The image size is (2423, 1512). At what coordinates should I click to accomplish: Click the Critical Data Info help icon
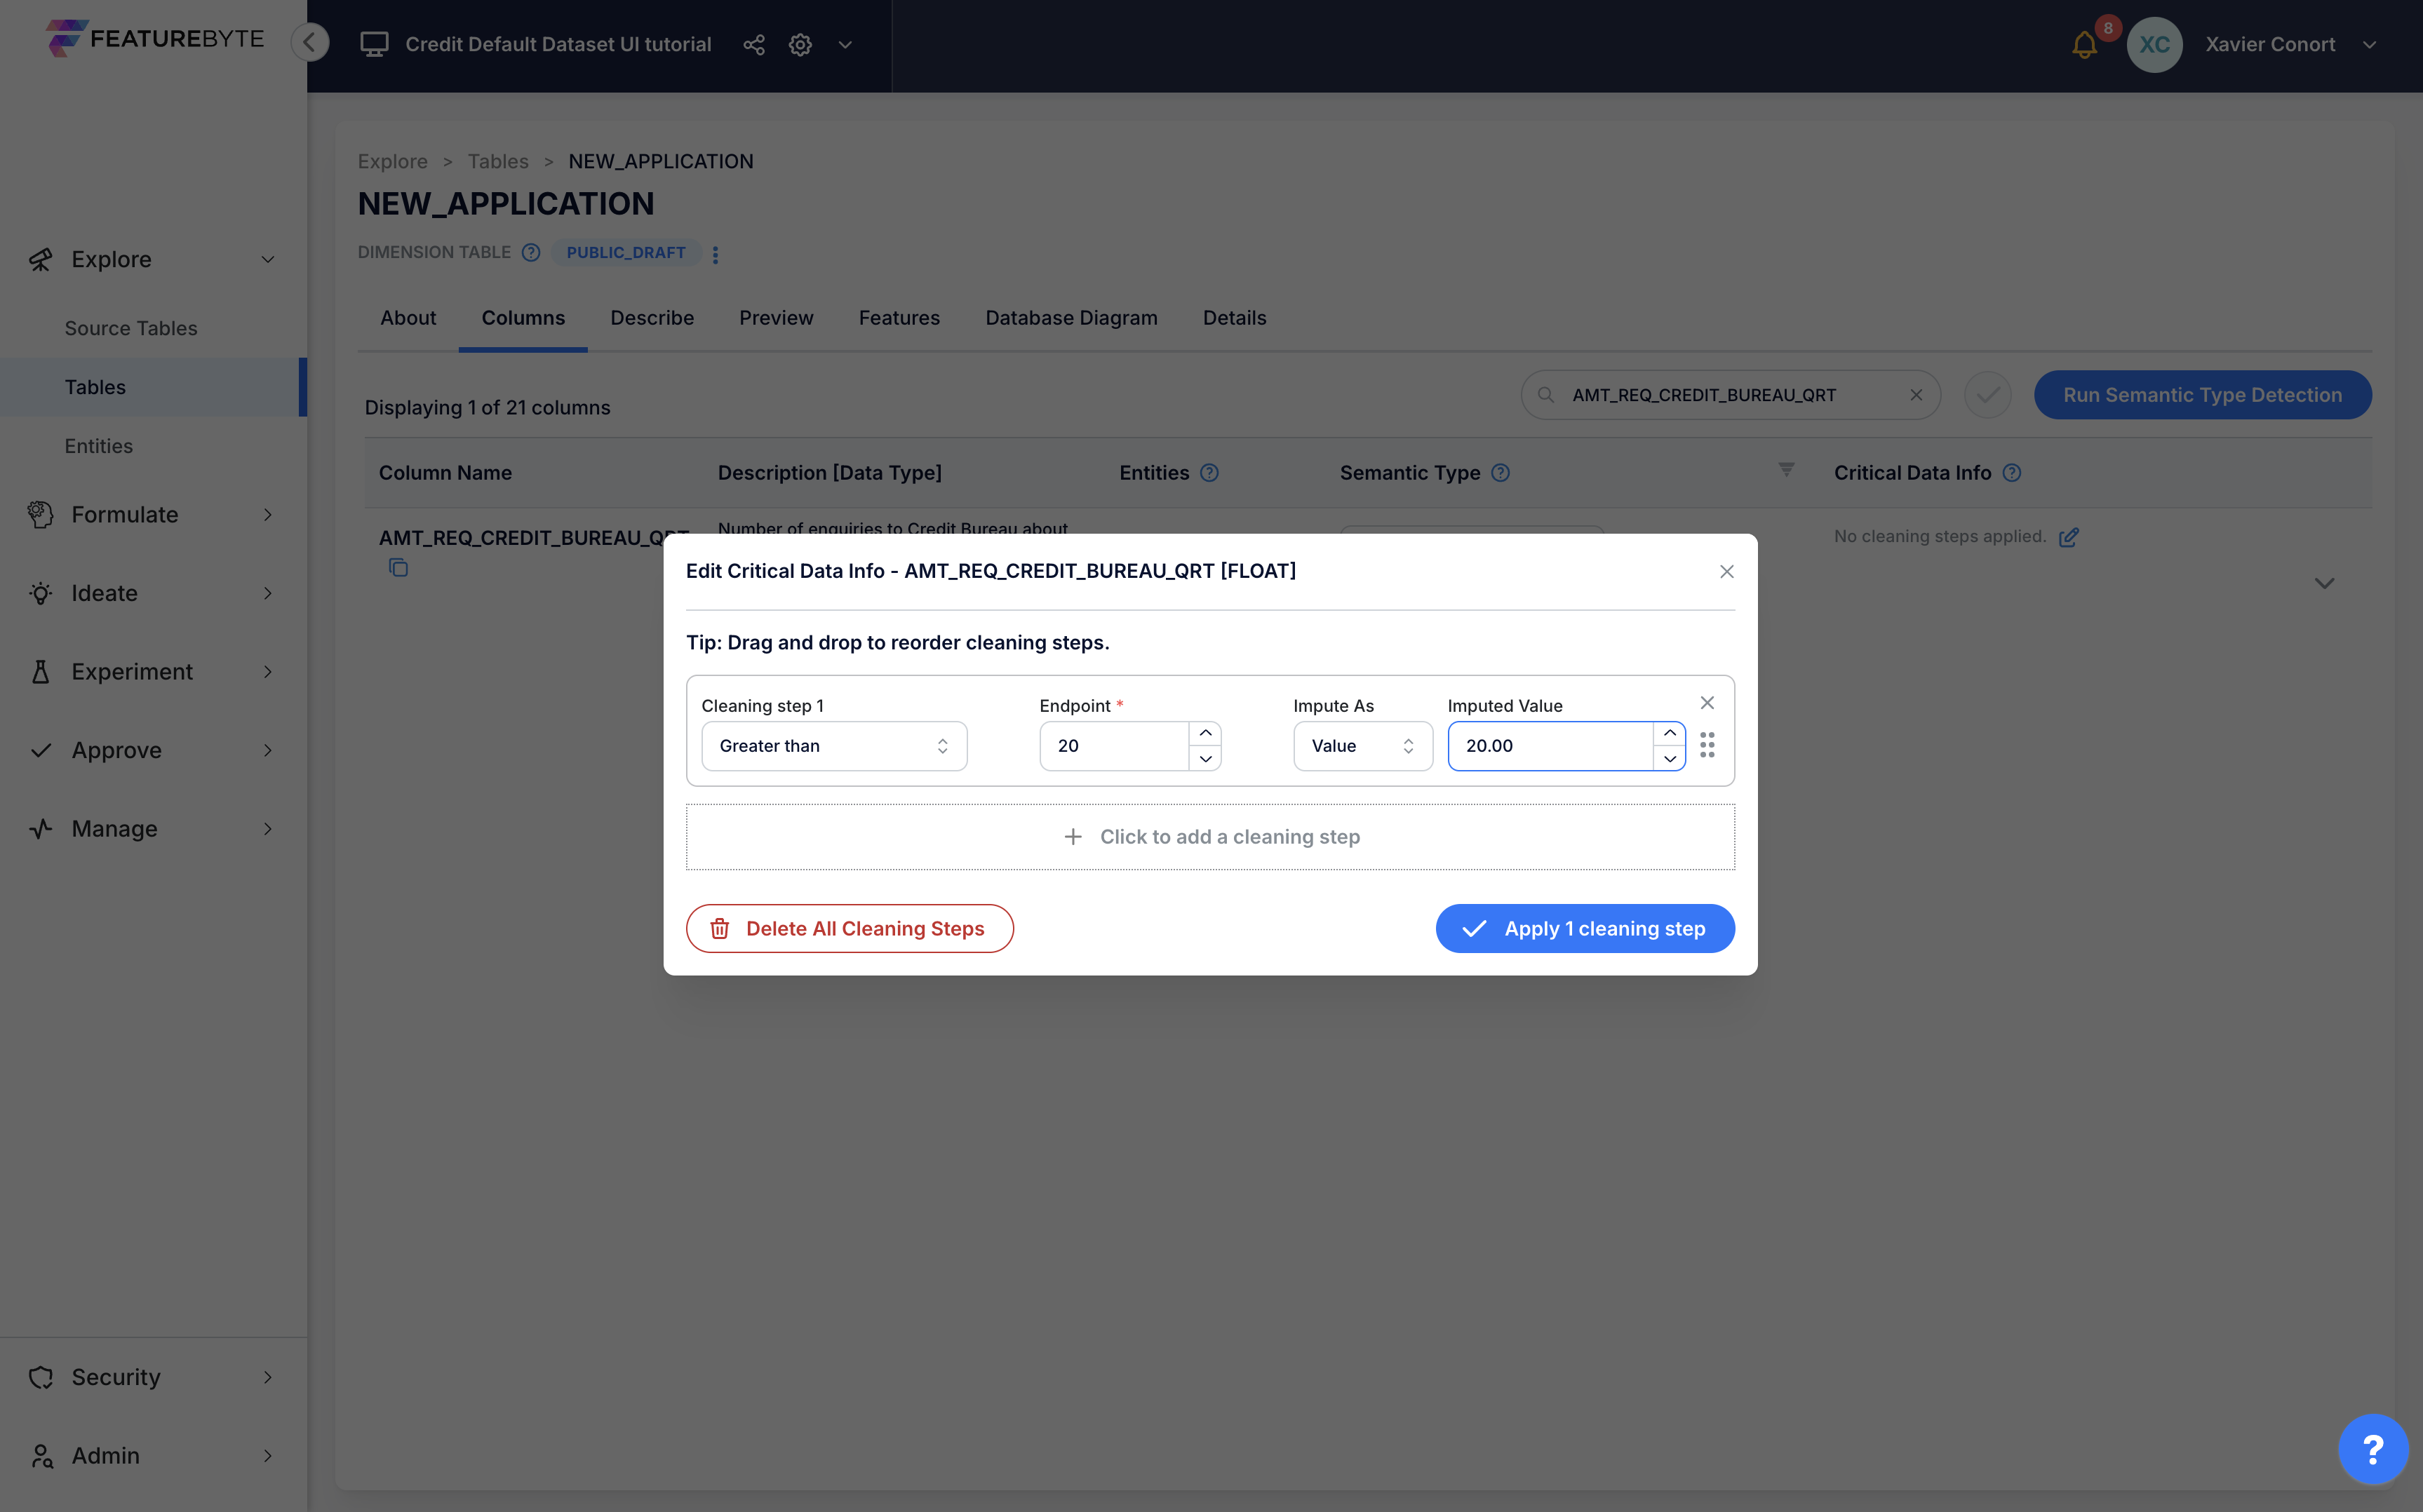click(x=2012, y=473)
